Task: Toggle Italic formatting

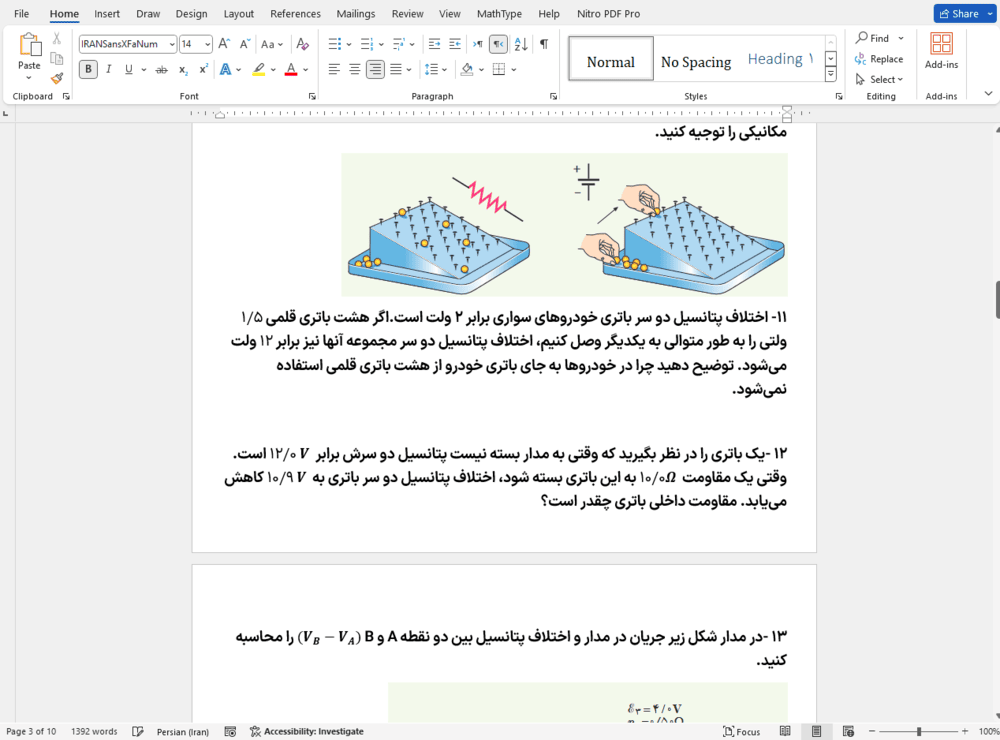Action: coord(109,70)
